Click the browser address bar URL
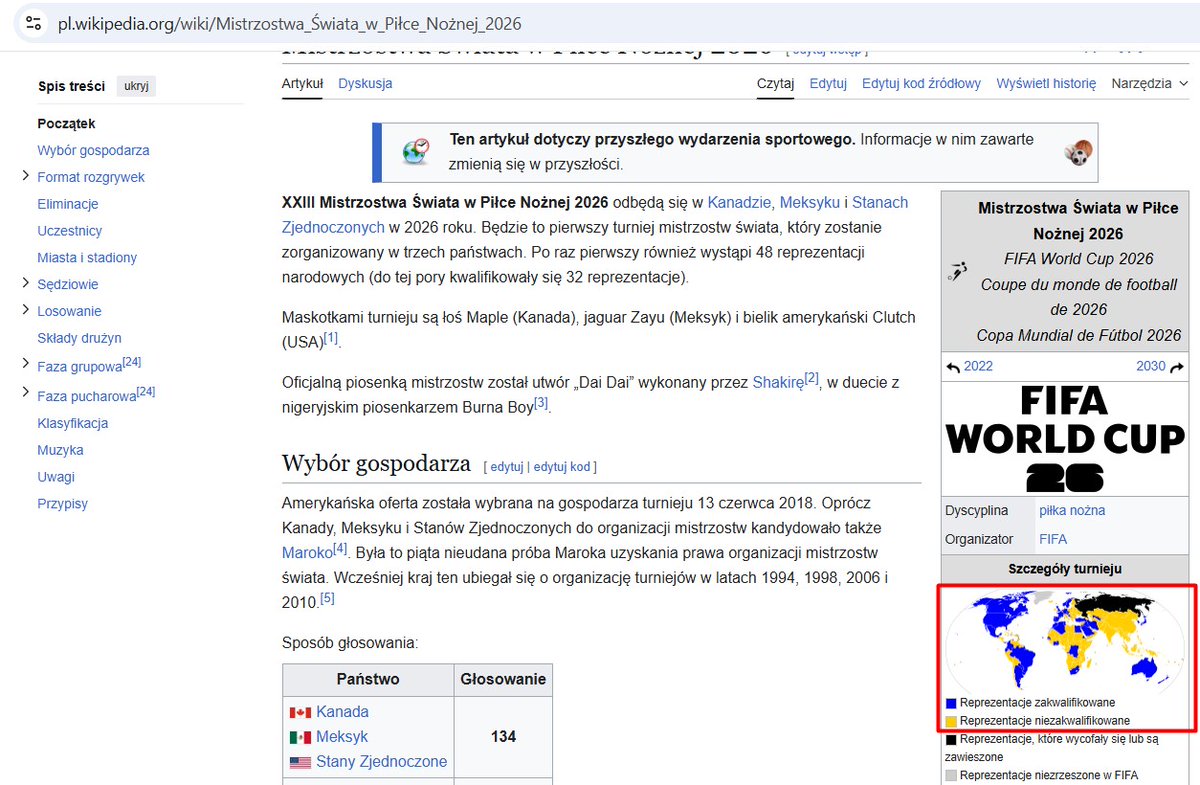The width and height of the screenshot is (1200, 785). (289, 23)
